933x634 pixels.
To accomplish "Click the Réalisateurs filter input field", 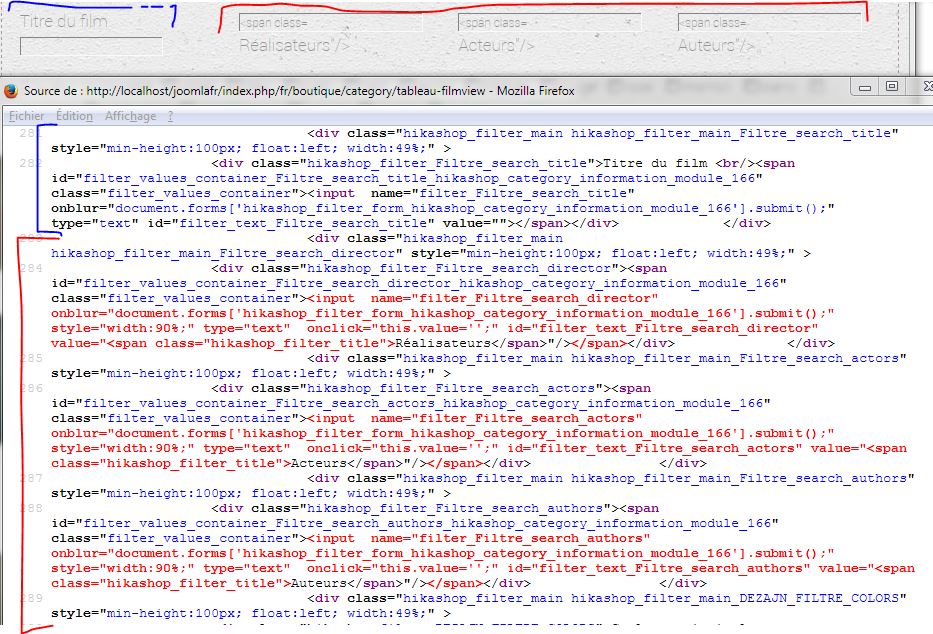I will [330, 23].
